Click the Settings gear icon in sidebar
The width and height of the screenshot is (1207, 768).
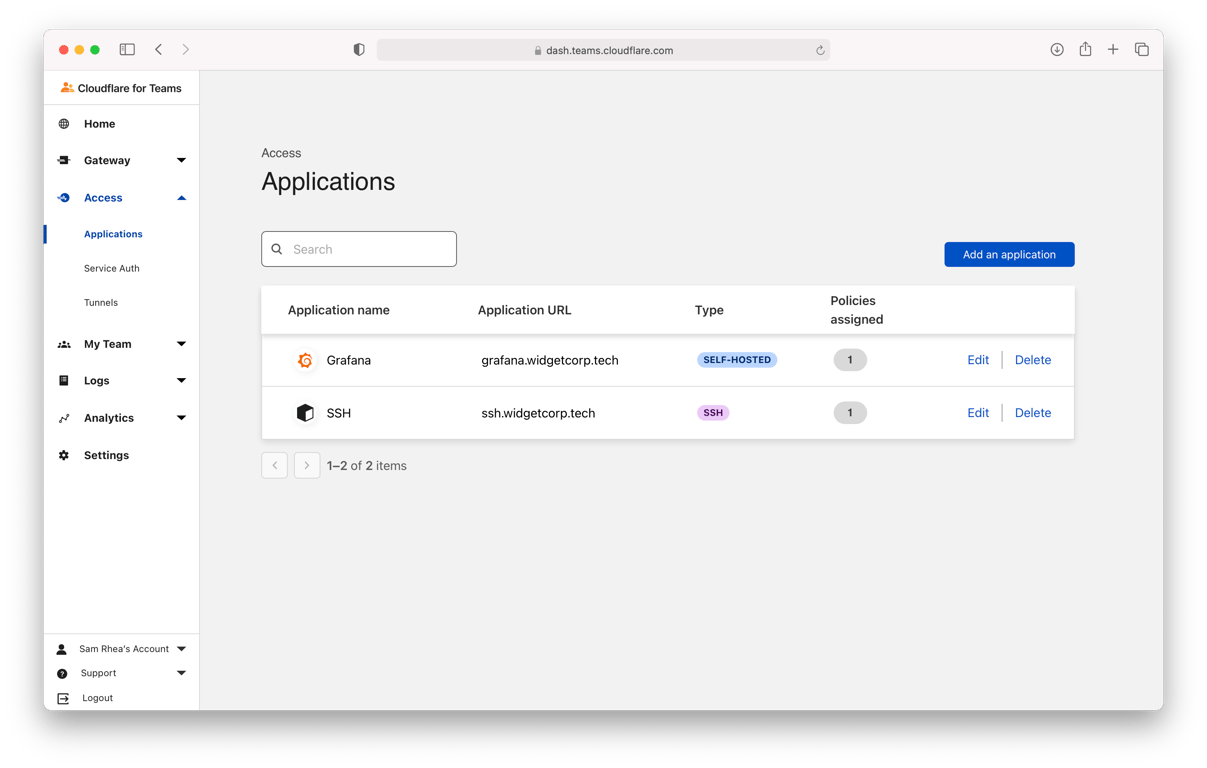(64, 455)
